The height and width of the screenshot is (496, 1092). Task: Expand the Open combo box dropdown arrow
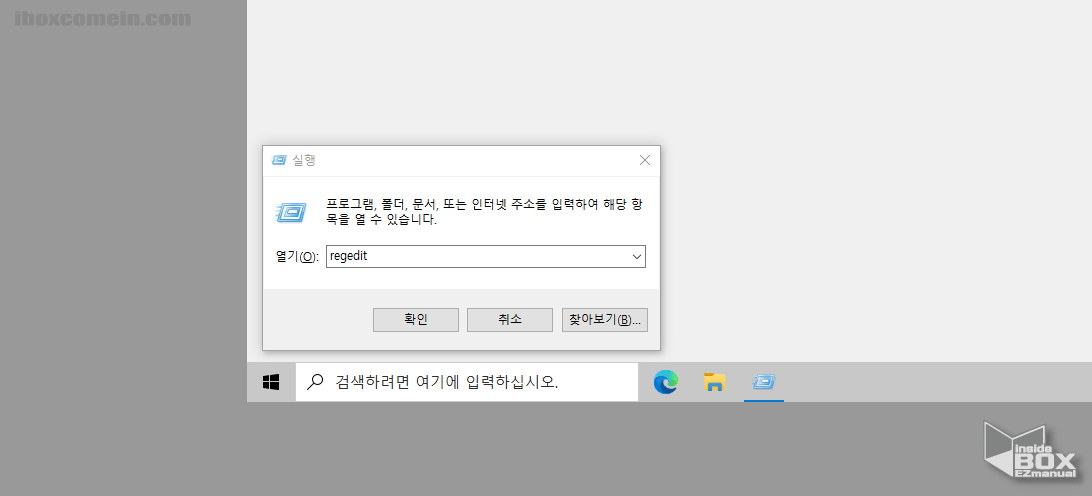[637, 256]
